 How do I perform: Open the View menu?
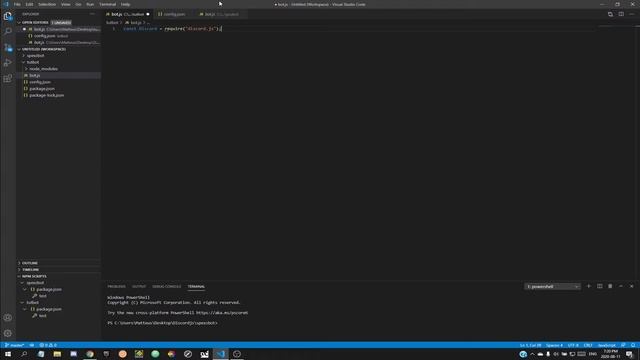pyautogui.click(x=65, y=4)
